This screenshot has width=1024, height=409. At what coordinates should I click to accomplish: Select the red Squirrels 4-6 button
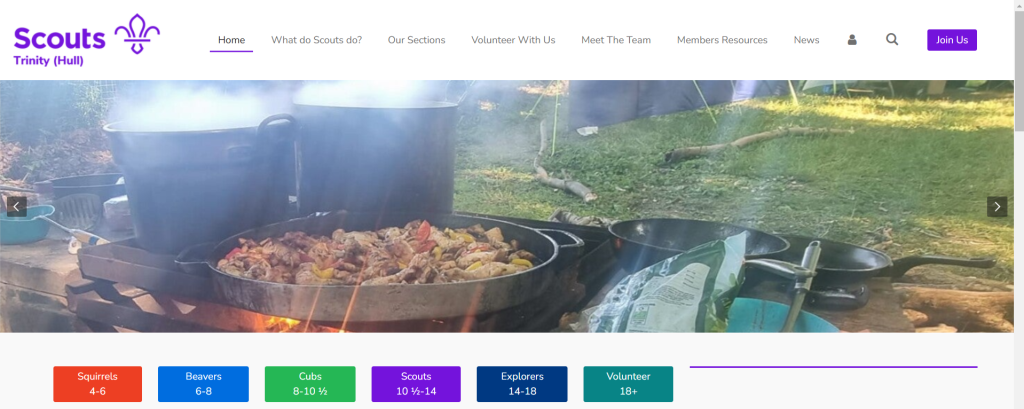click(x=97, y=384)
